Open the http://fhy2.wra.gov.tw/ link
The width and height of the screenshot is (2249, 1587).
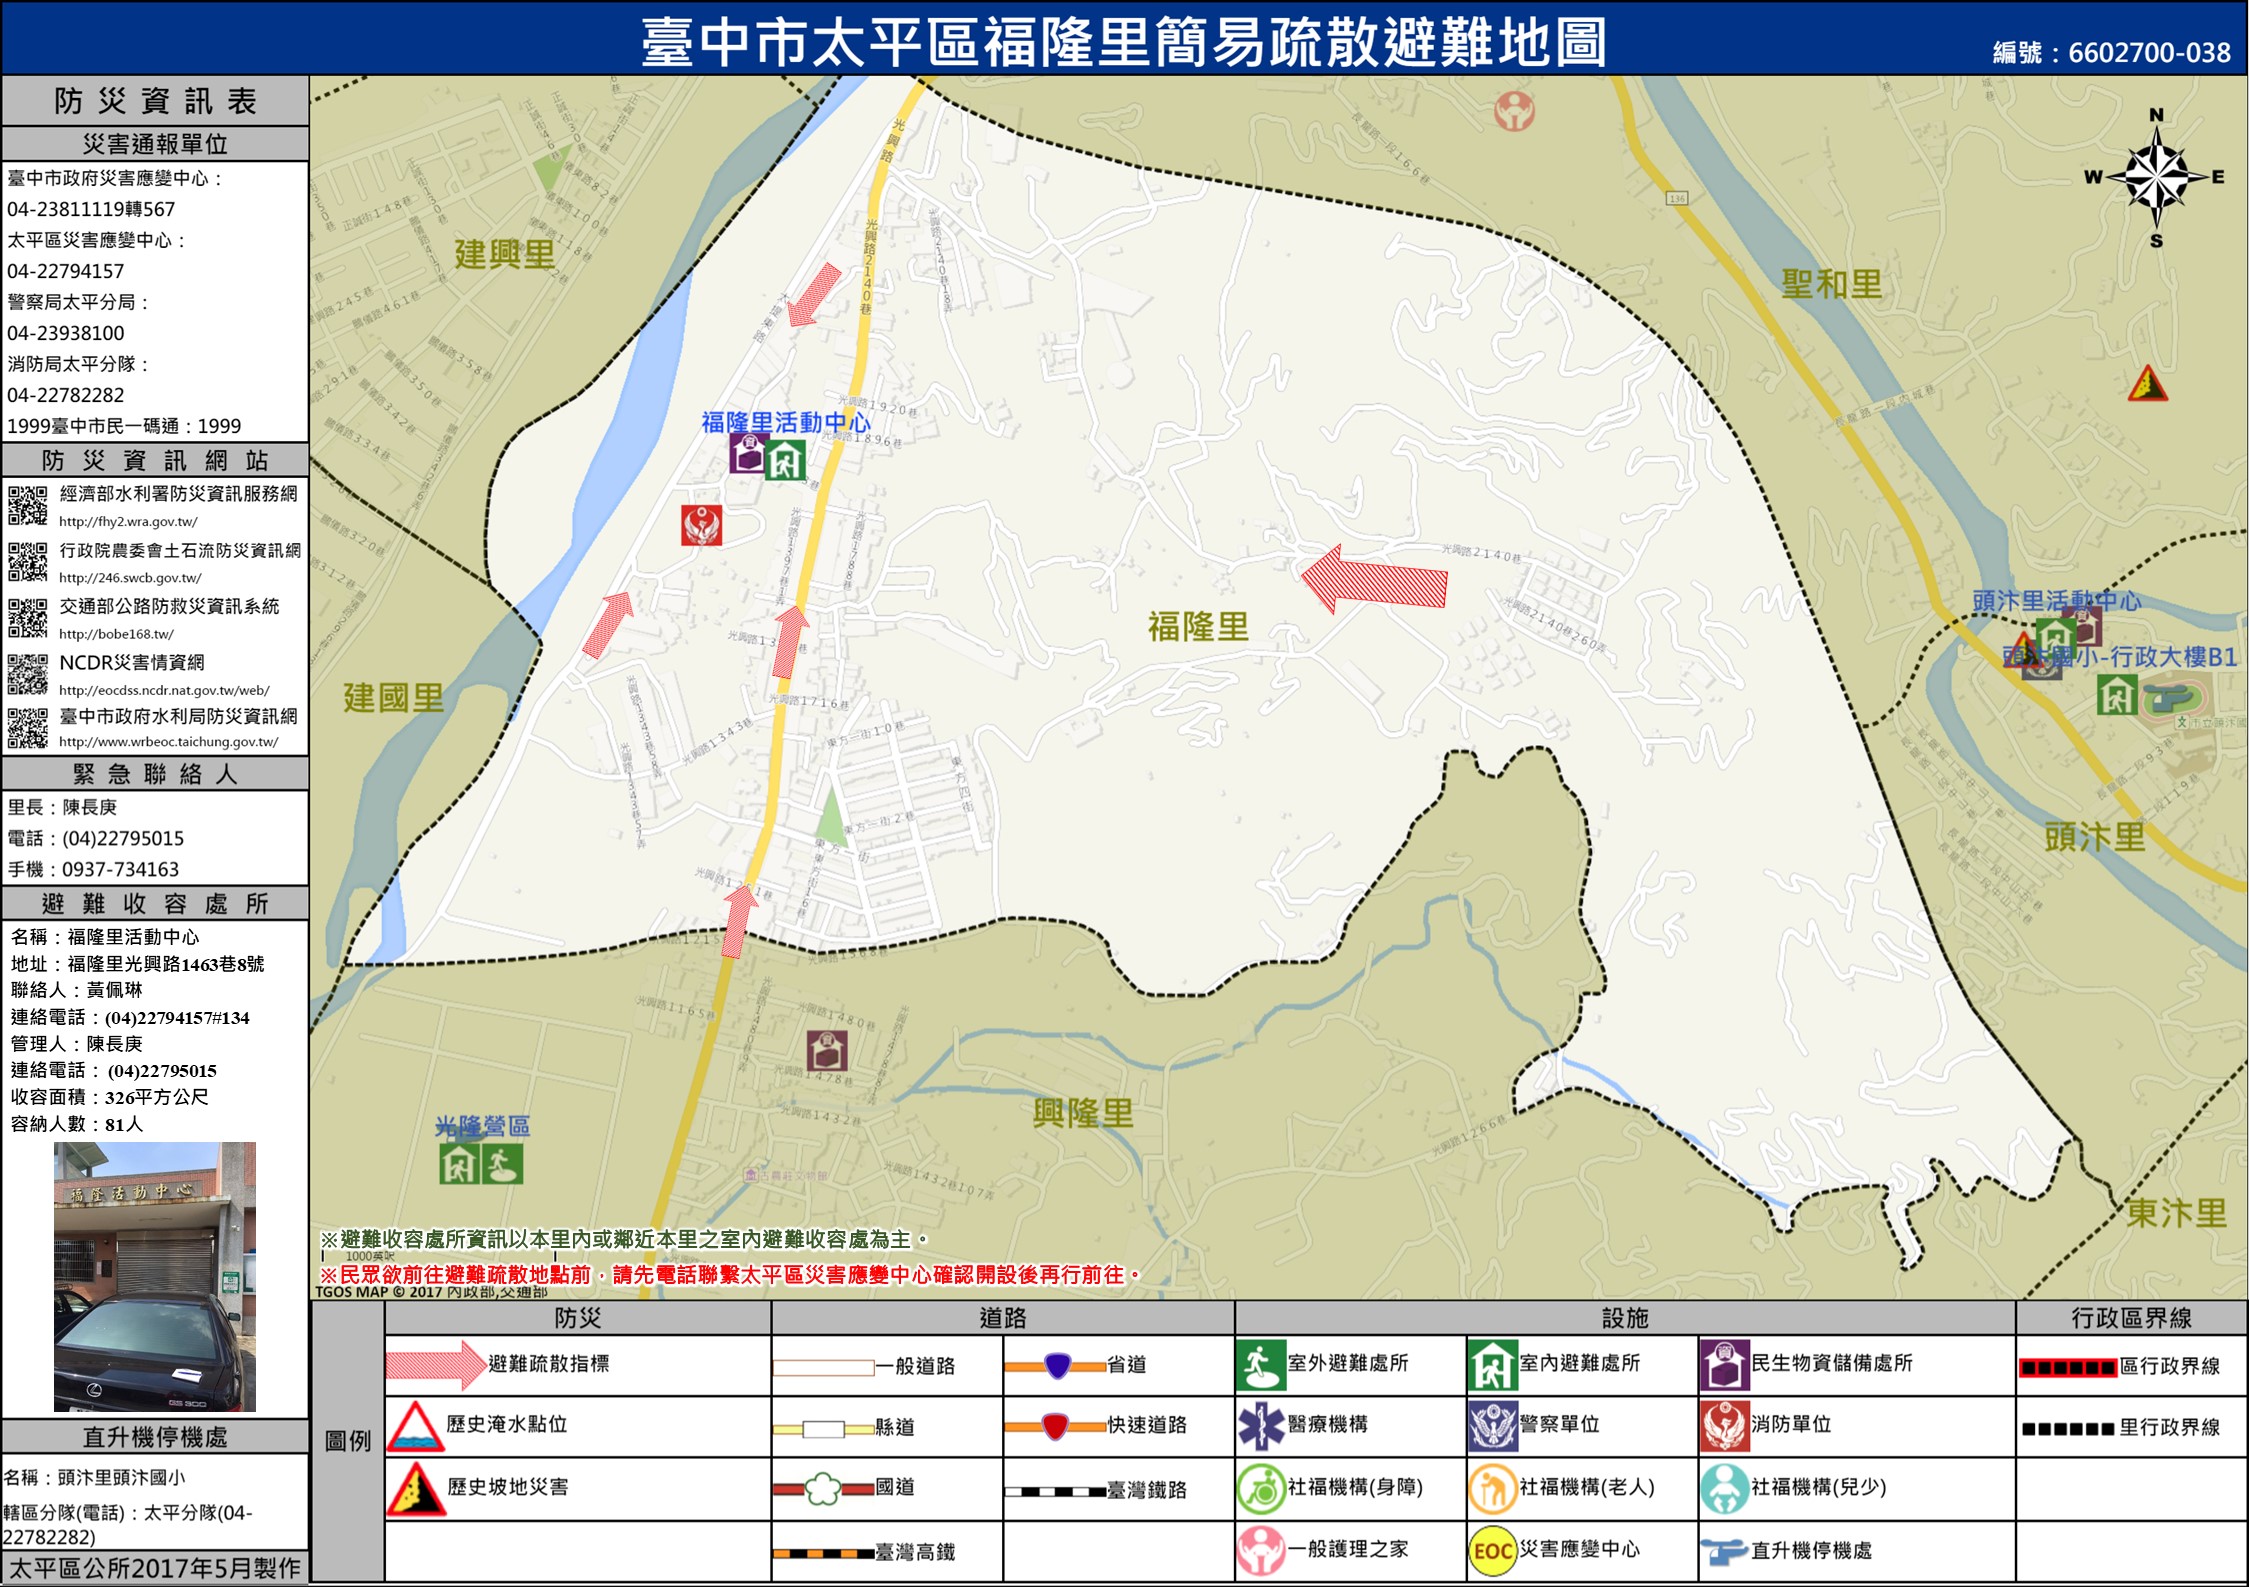[x=128, y=522]
